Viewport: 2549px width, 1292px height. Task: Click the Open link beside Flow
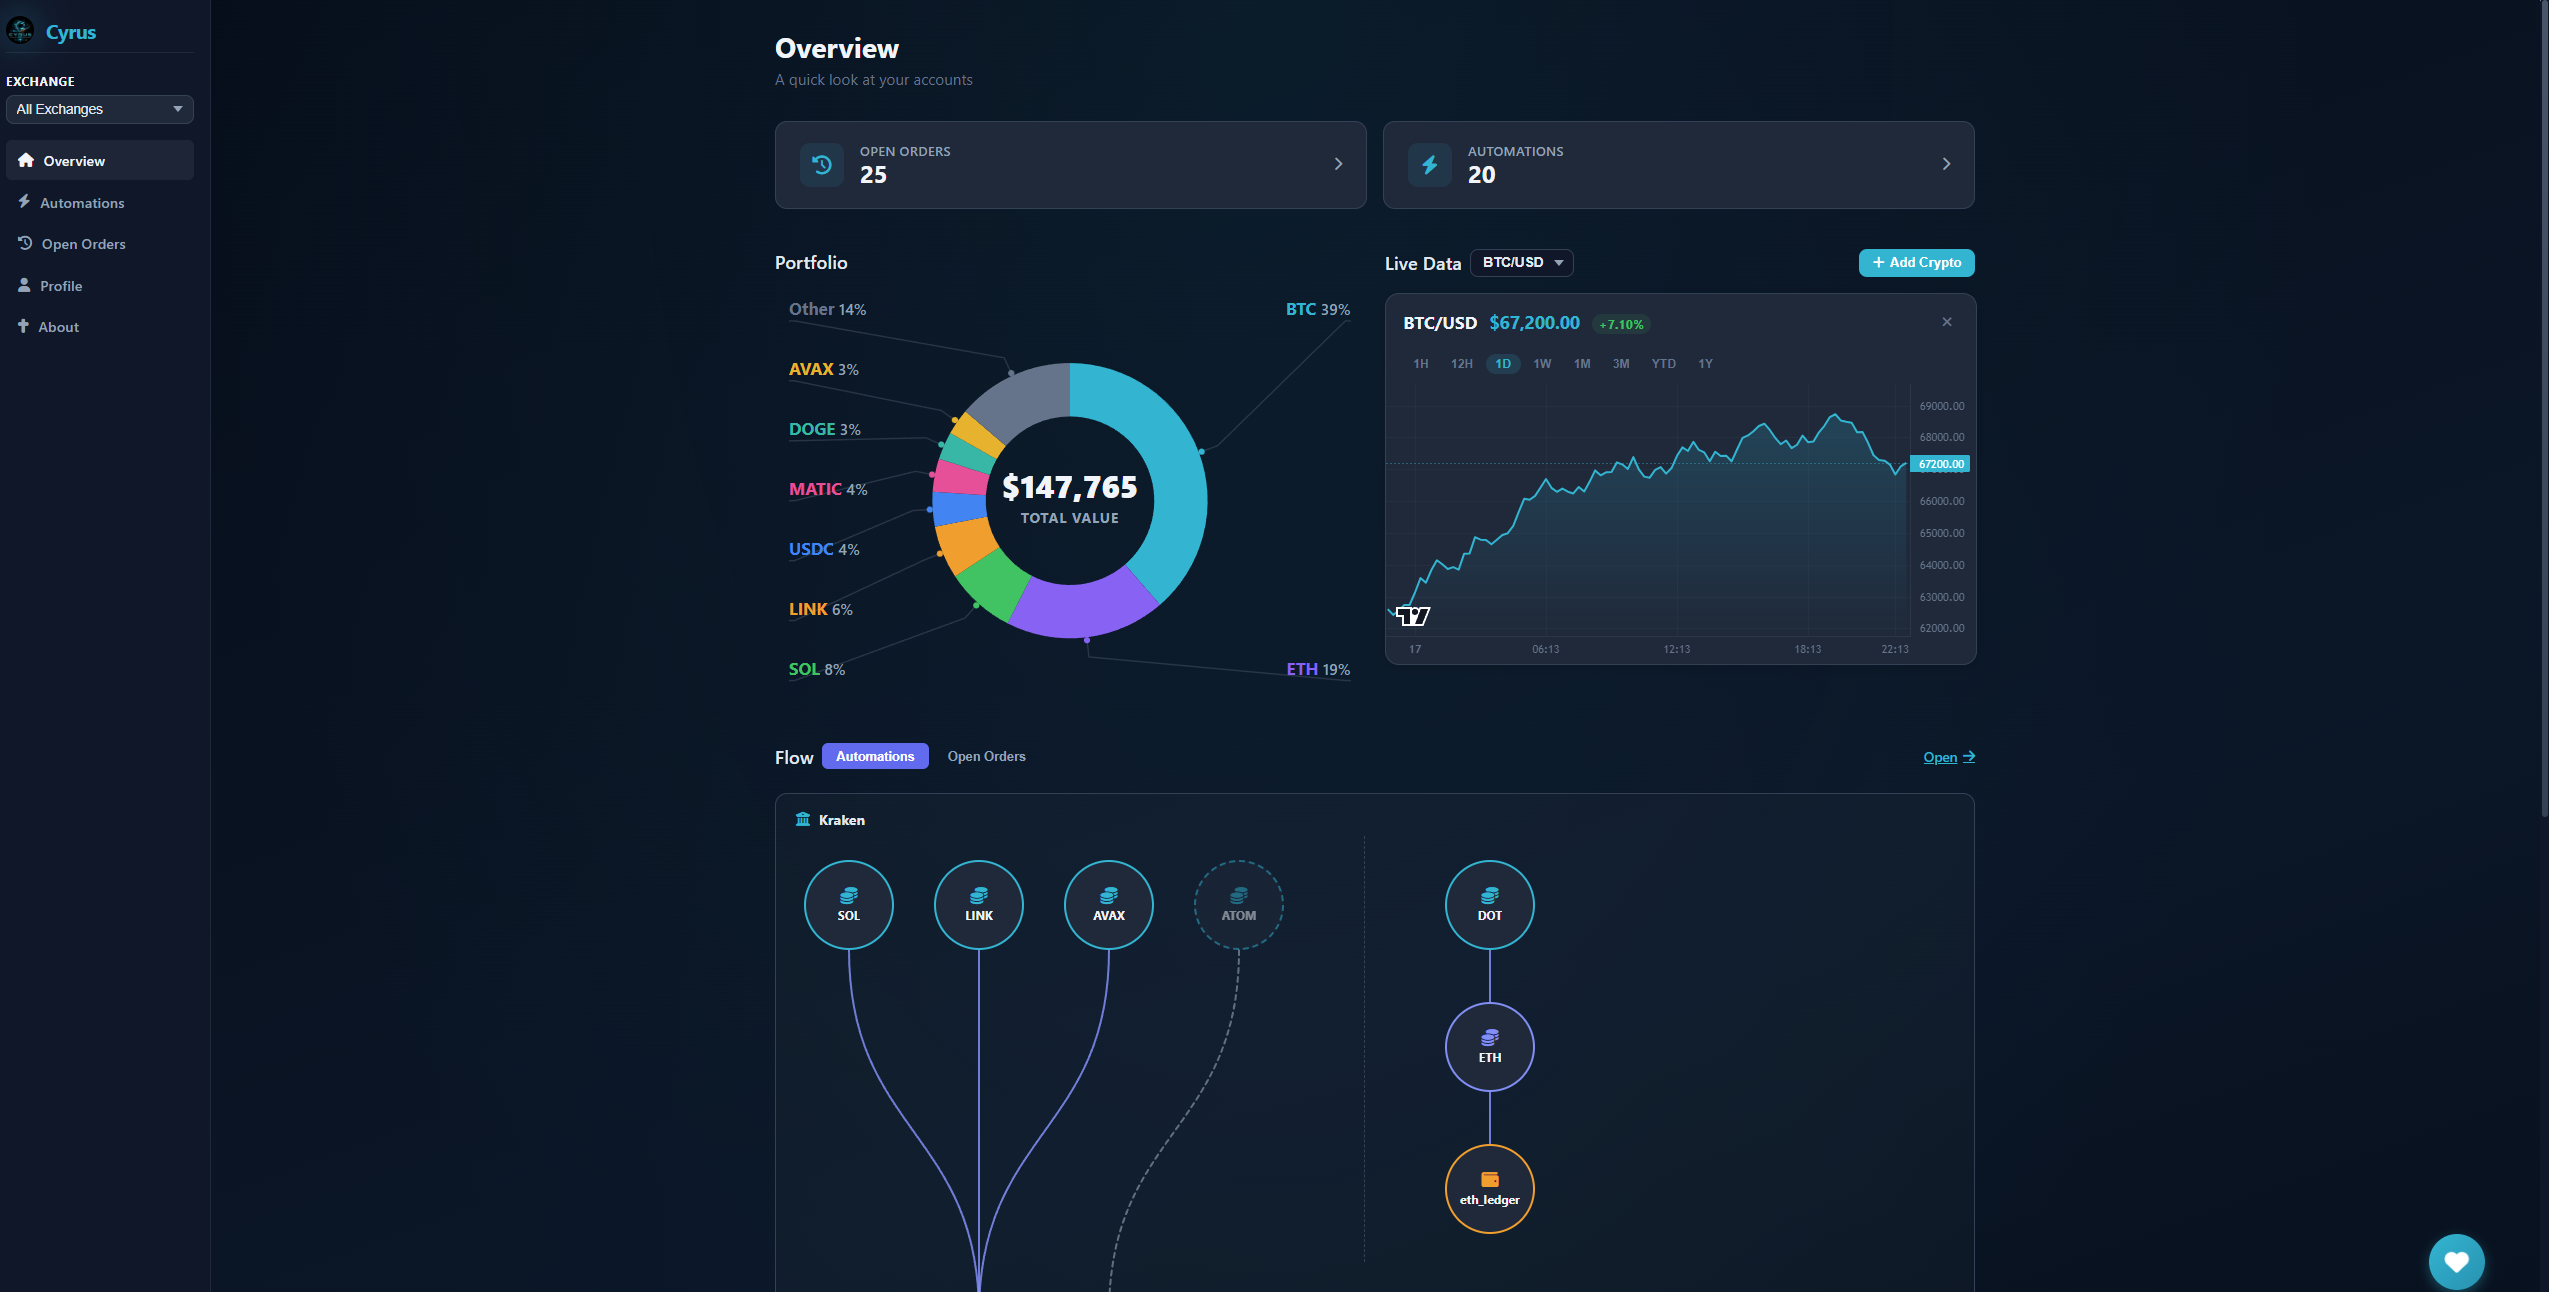(x=1949, y=757)
